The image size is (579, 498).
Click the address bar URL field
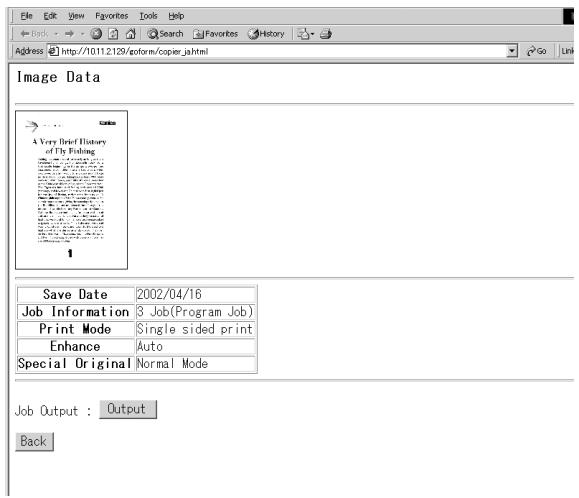point(282,51)
